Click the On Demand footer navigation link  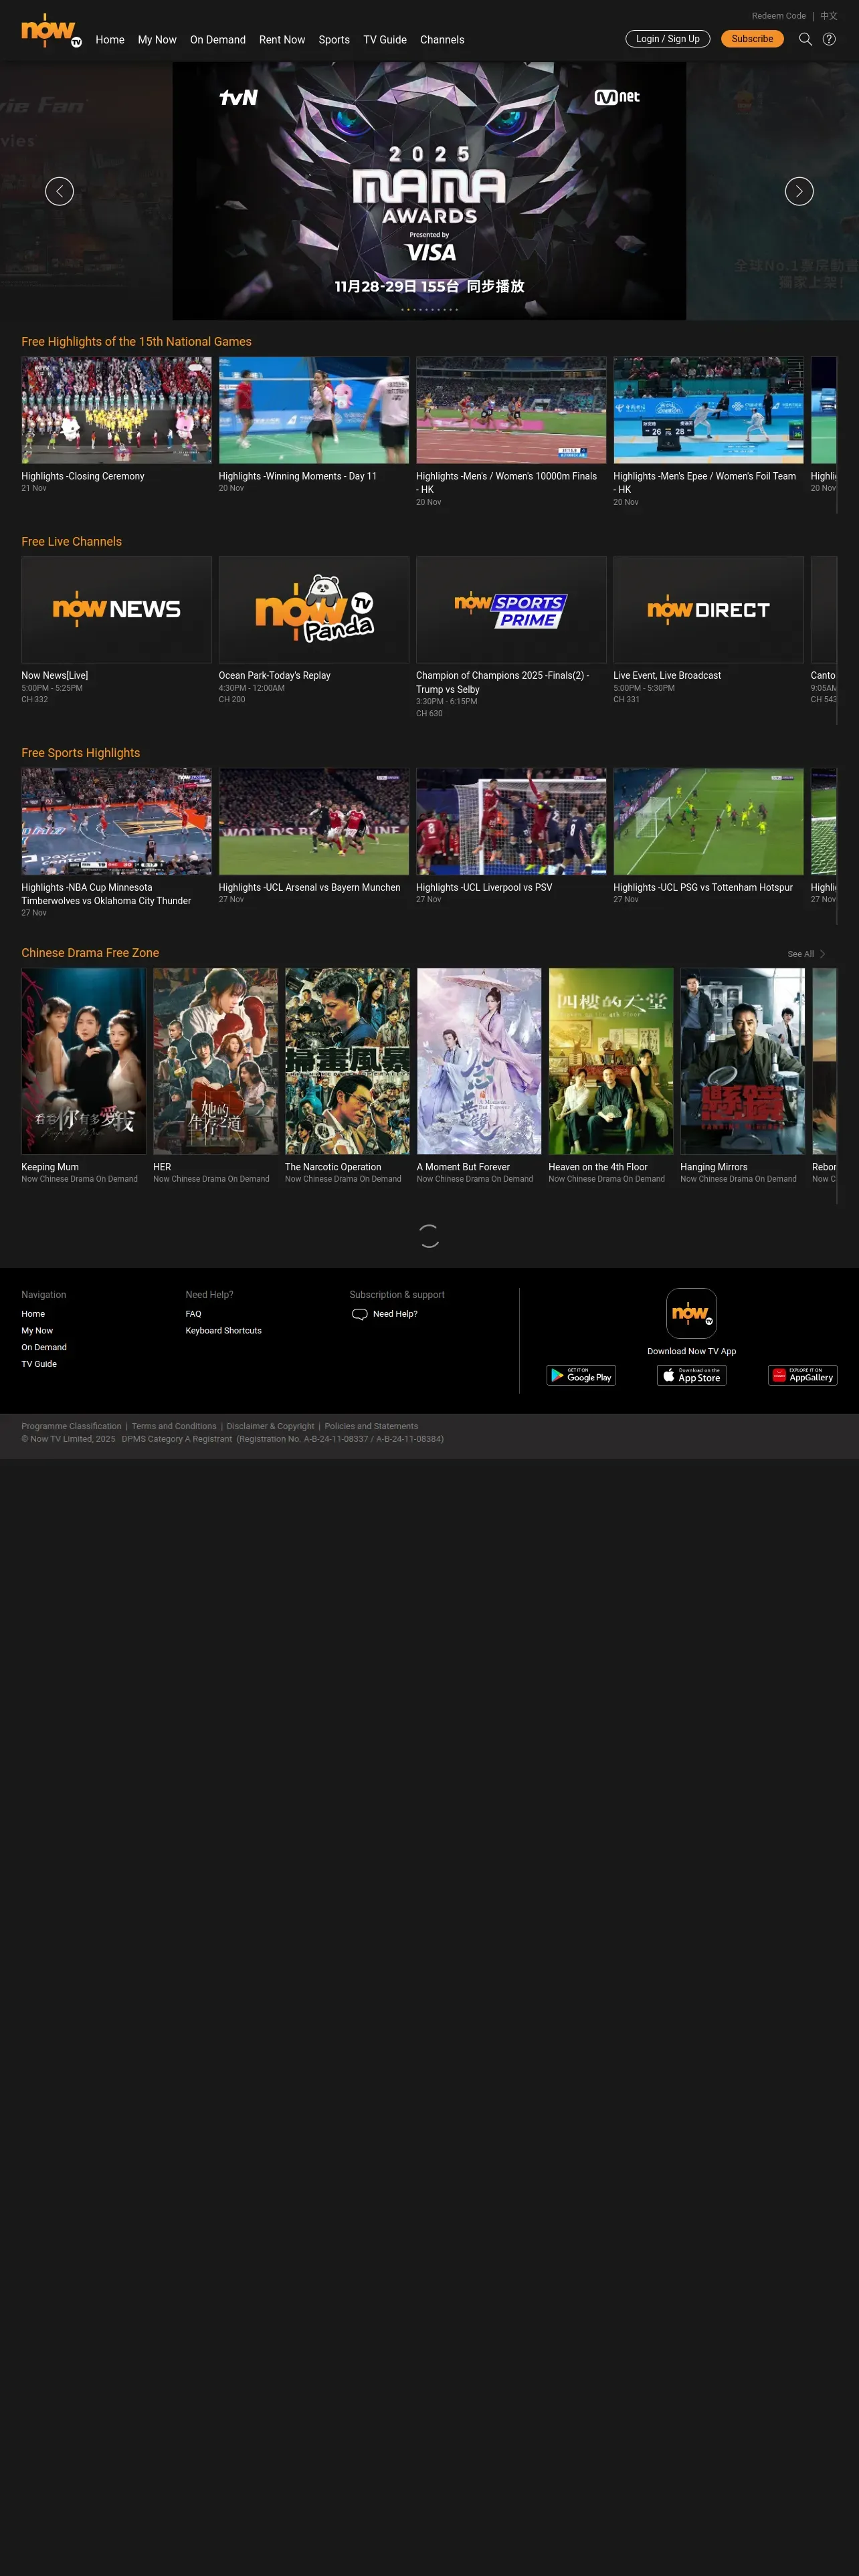point(44,1347)
